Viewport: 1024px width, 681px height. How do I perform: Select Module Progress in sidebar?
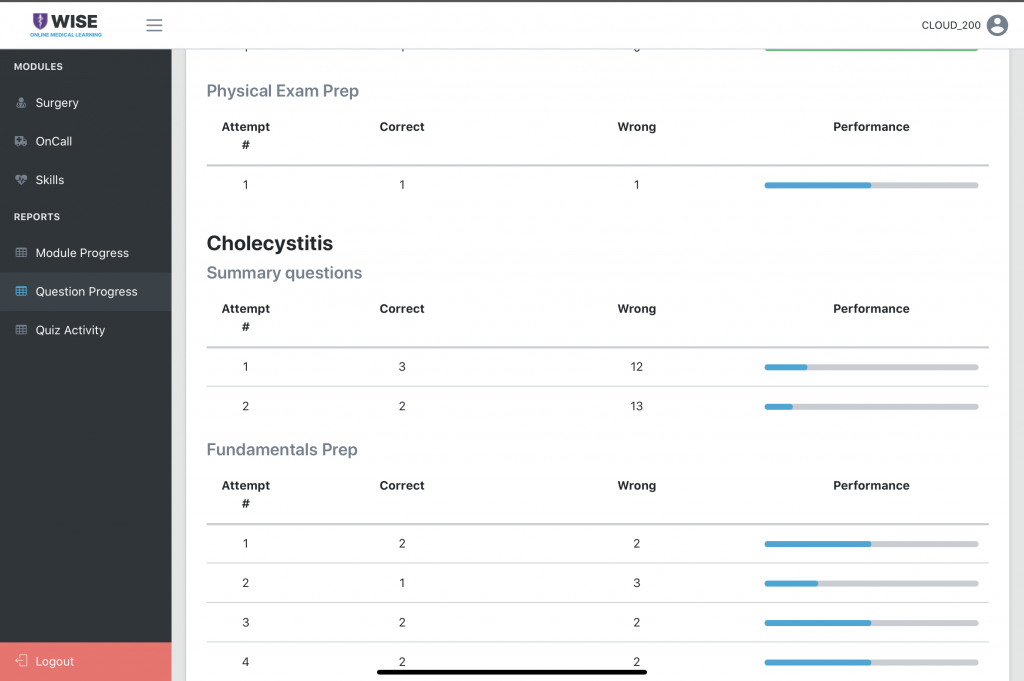coord(82,253)
